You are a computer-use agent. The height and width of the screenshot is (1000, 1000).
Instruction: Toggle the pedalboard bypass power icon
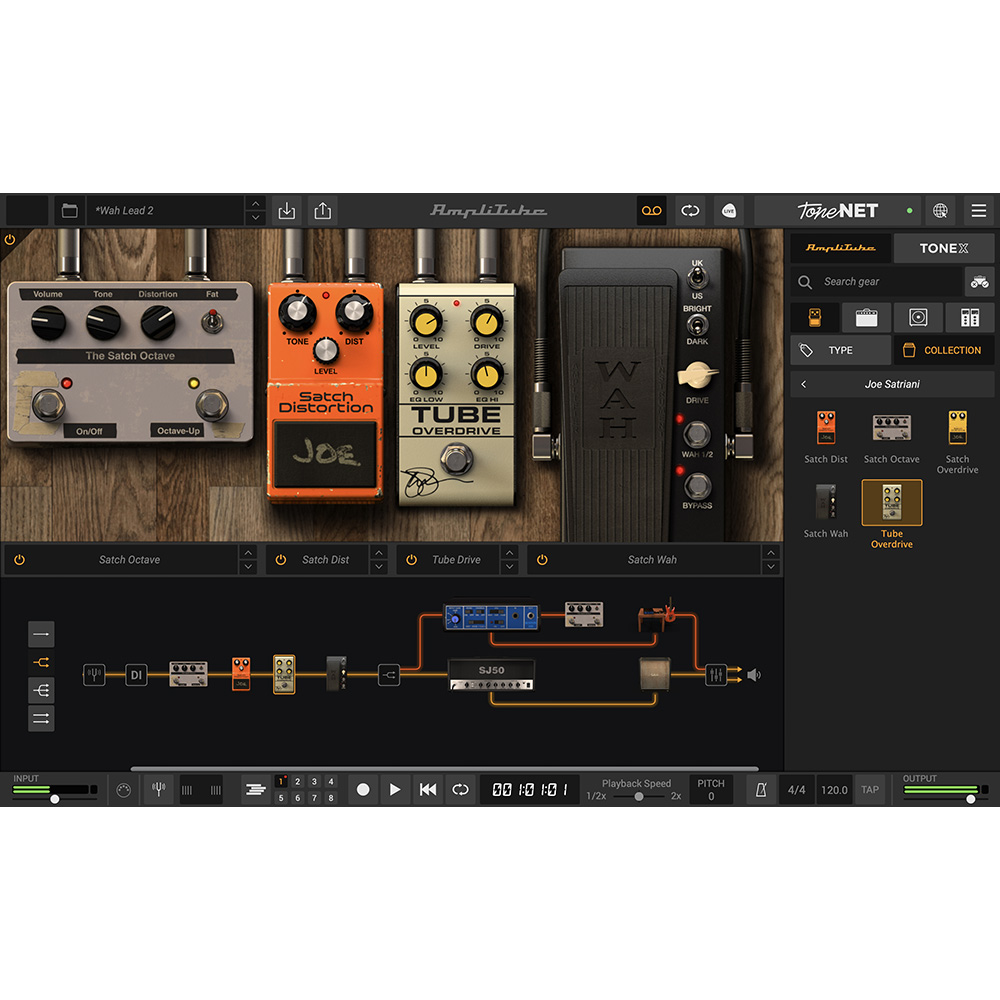10,240
